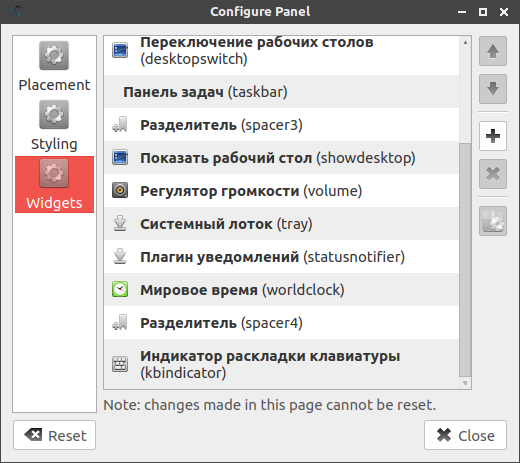
Task: Open the window menu icon in title bar
Action: click(x=16, y=12)
